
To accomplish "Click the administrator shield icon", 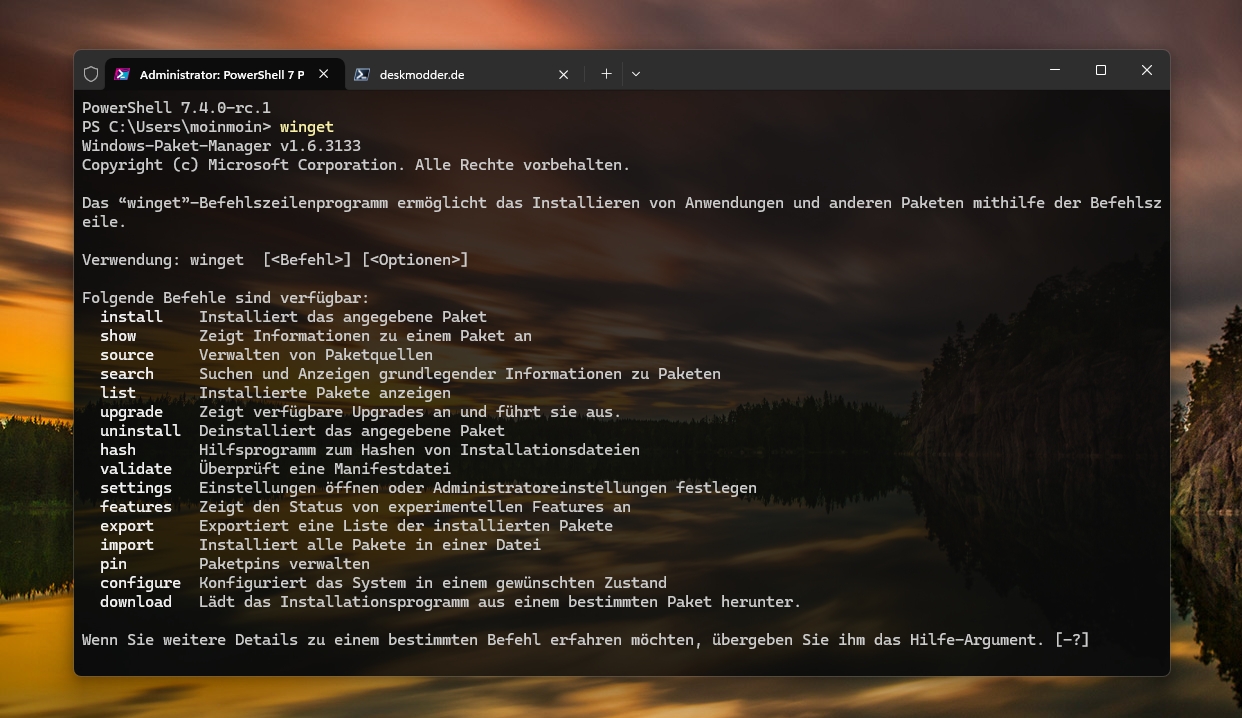I will click(91, 74).
